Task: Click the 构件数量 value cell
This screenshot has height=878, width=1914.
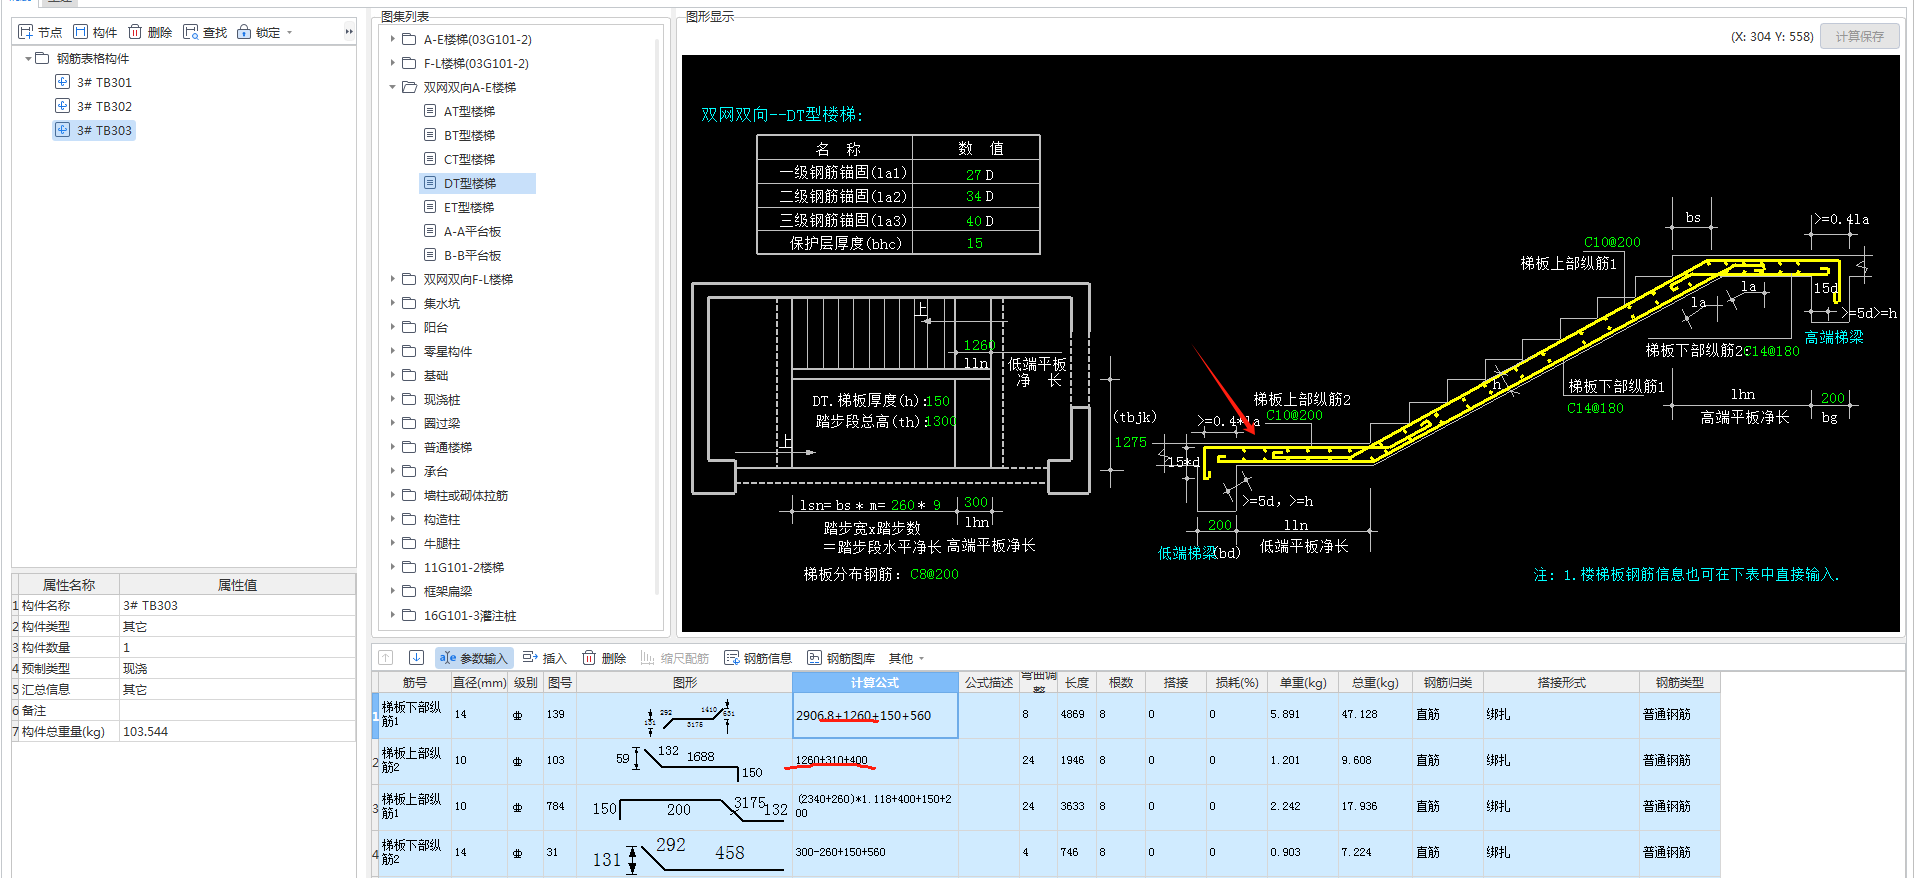Action: (237, 647)
